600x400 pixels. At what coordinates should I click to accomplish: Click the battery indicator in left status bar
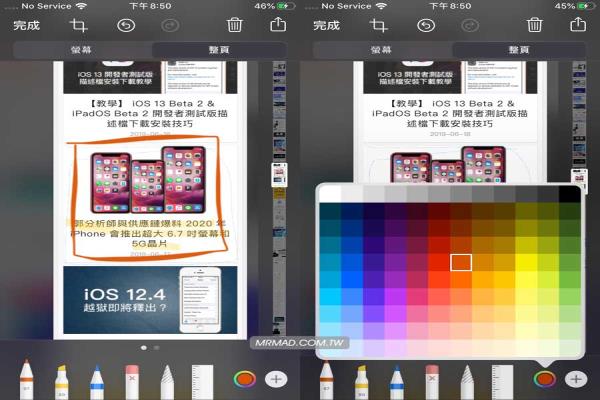(286, 6)
